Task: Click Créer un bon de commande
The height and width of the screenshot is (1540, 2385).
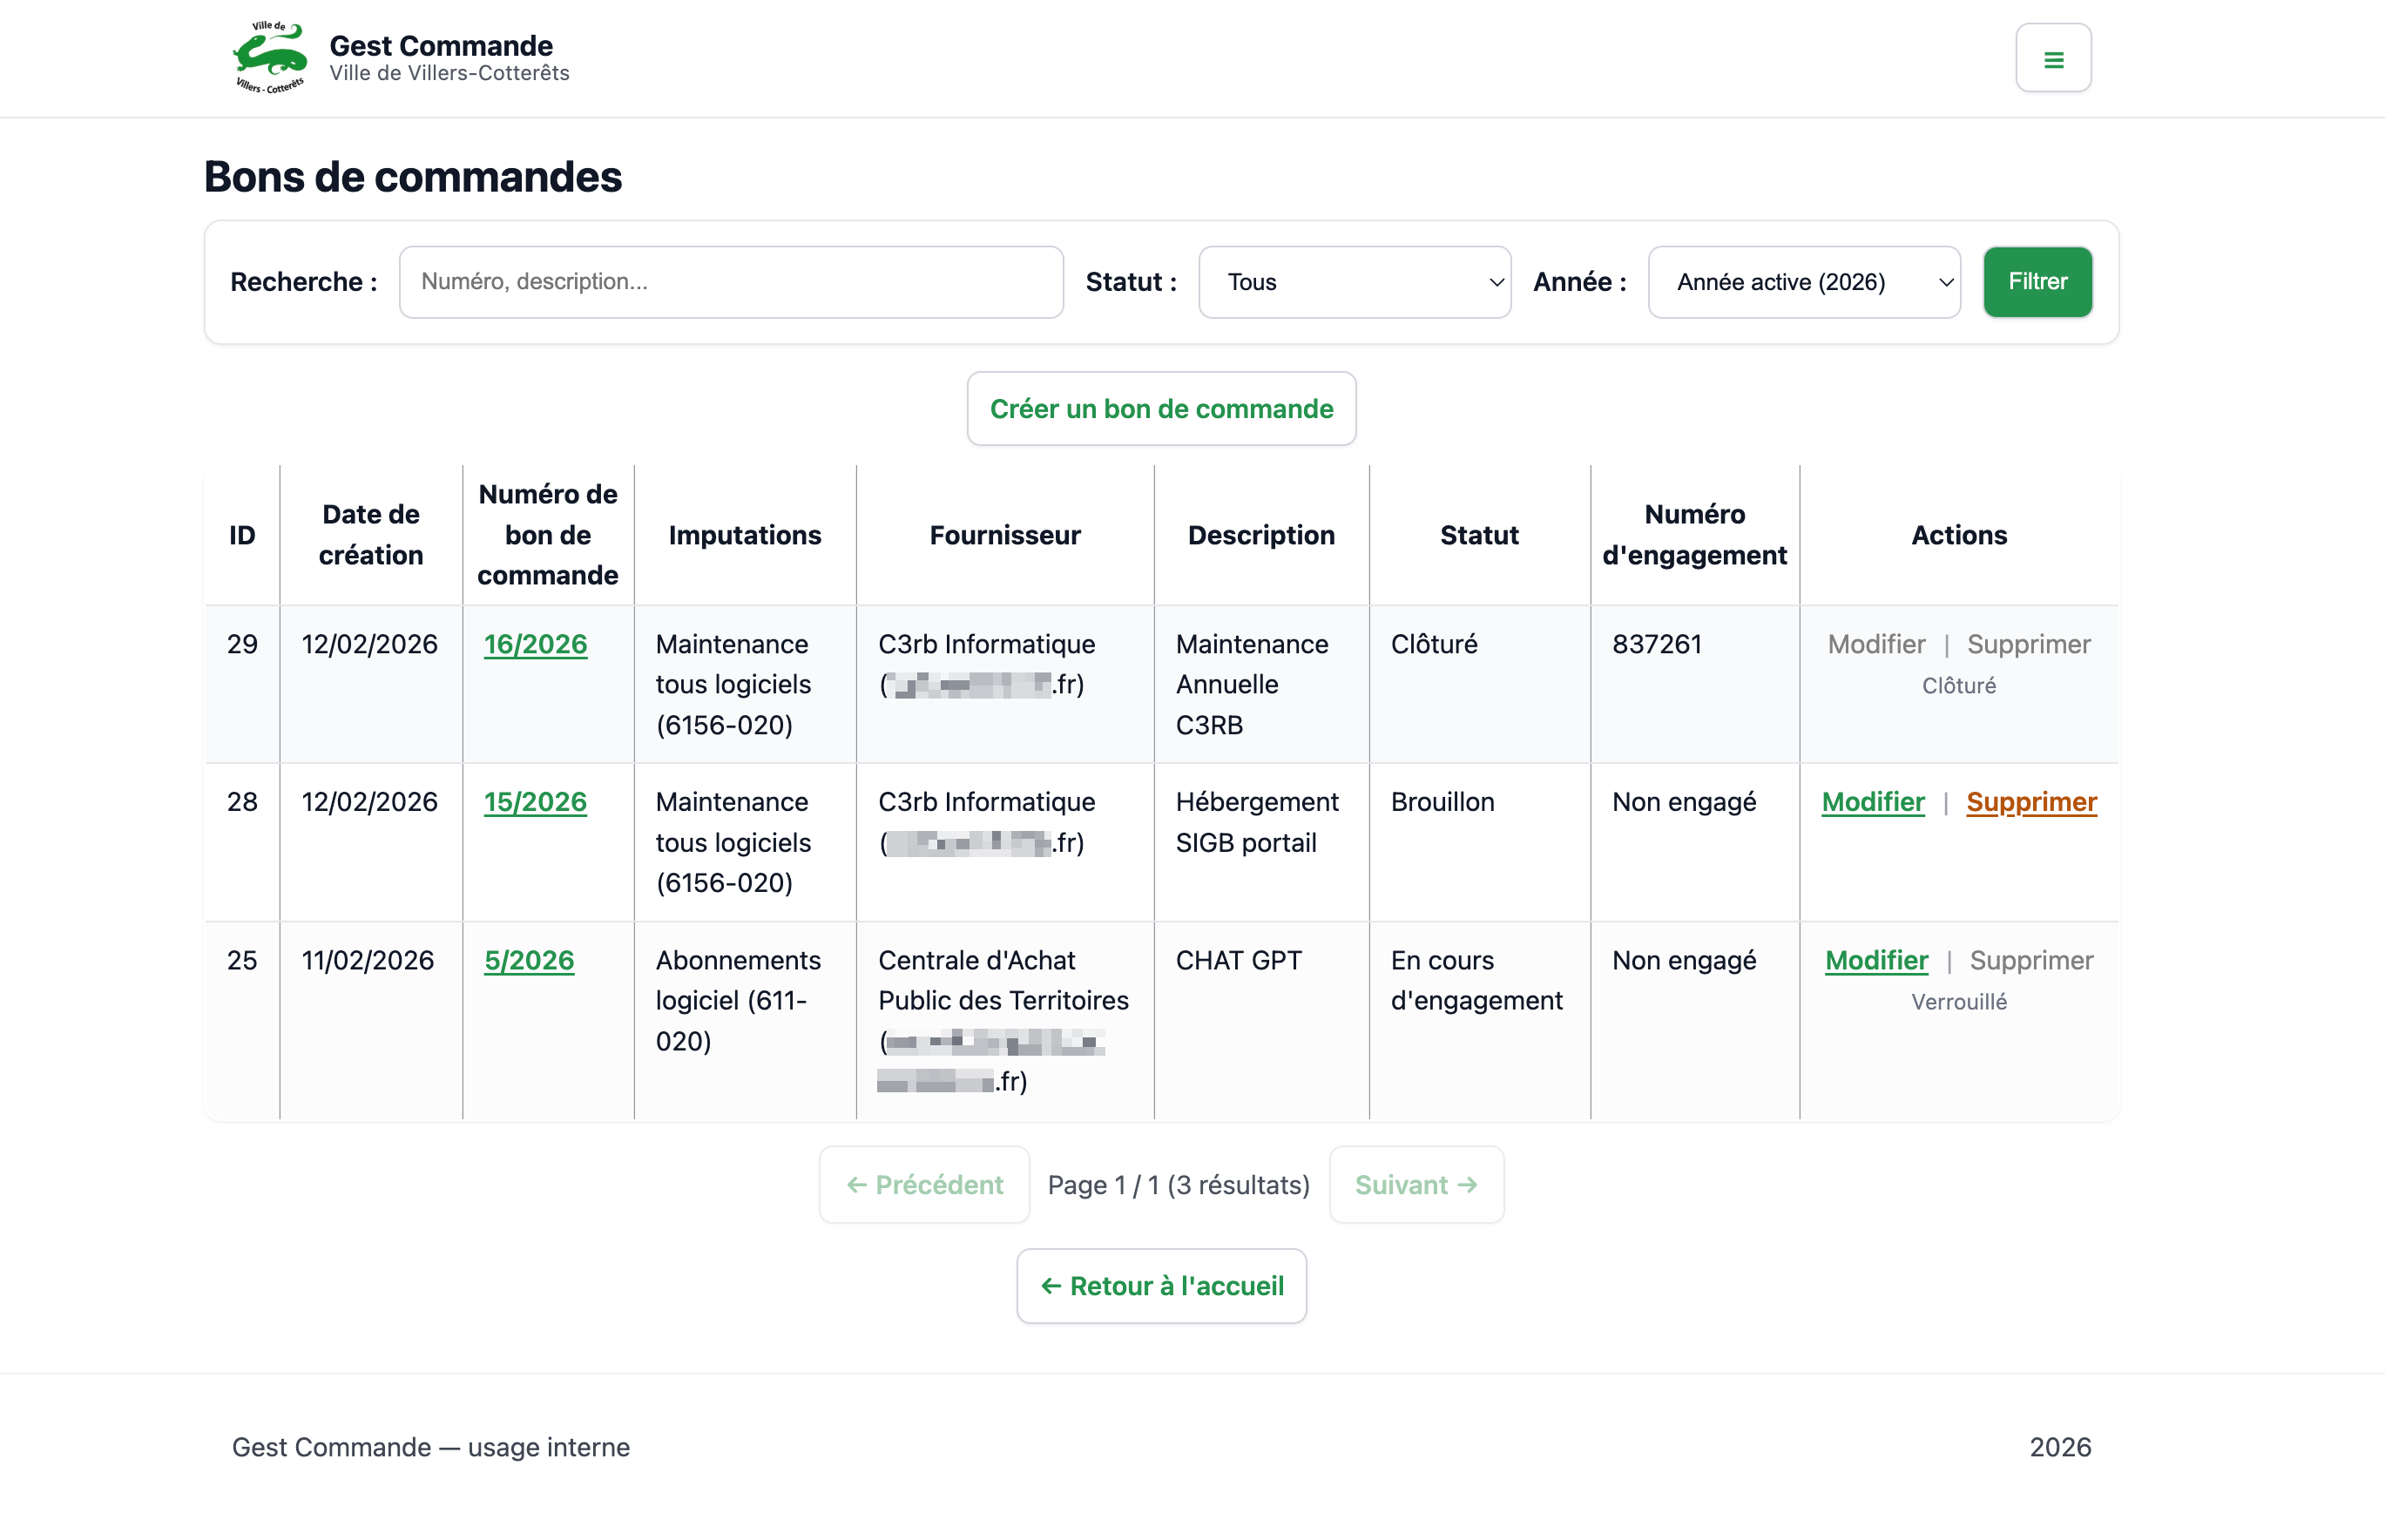Action: click(x=1160, y=409)
